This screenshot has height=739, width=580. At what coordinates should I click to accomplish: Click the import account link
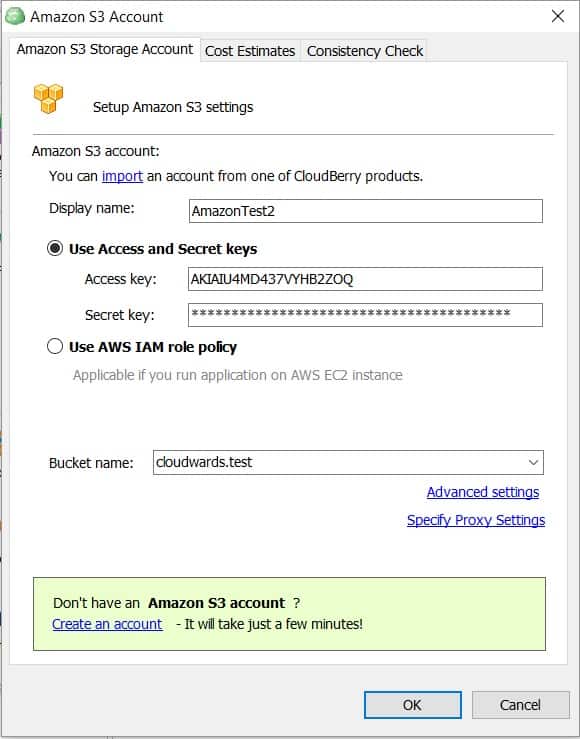click(122, 176)
